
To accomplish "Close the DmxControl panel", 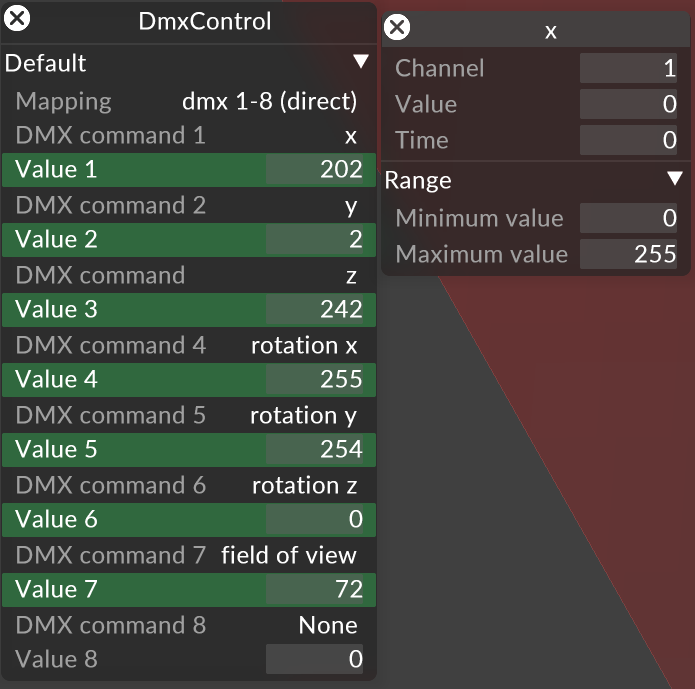I will click(18, 18).
